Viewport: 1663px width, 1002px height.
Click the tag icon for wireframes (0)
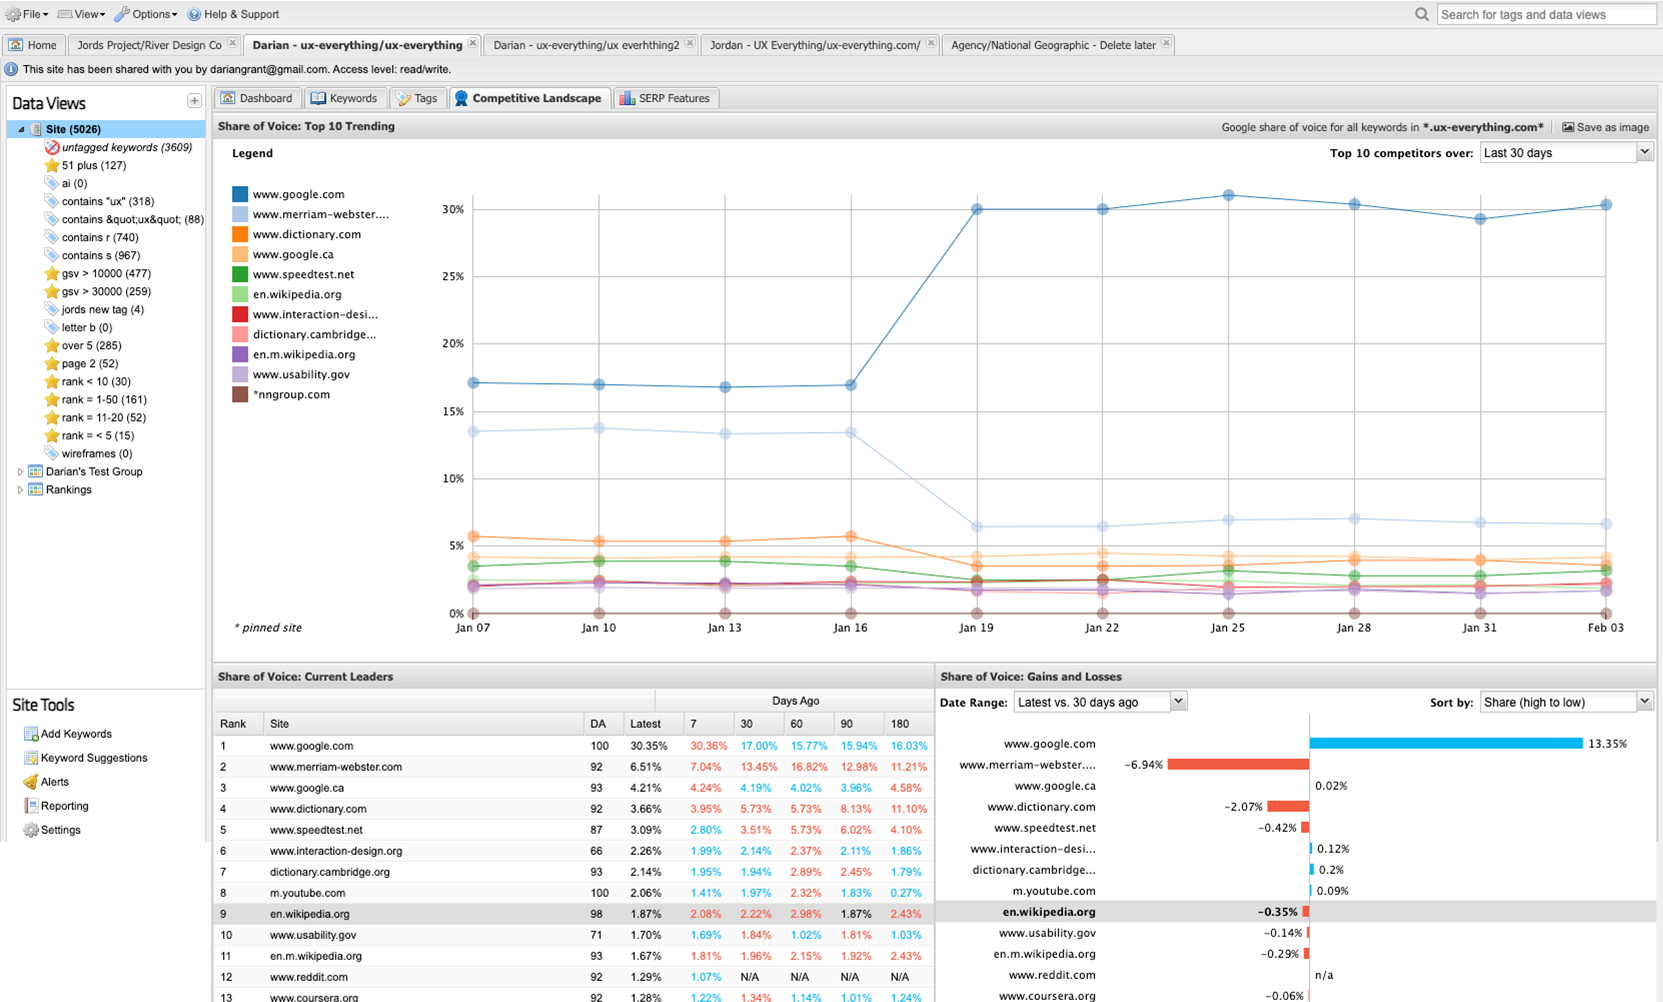[52, 453]
